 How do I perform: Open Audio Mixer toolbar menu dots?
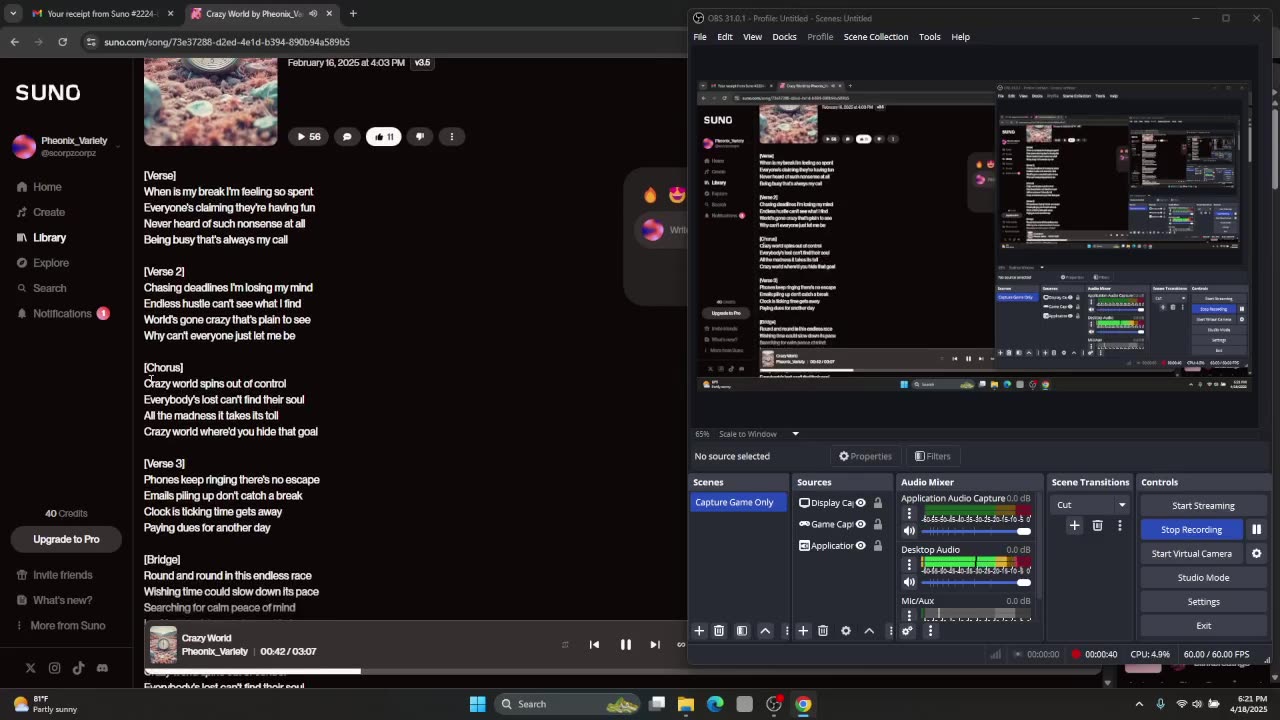pyautogui.click(x=930, y=631)
